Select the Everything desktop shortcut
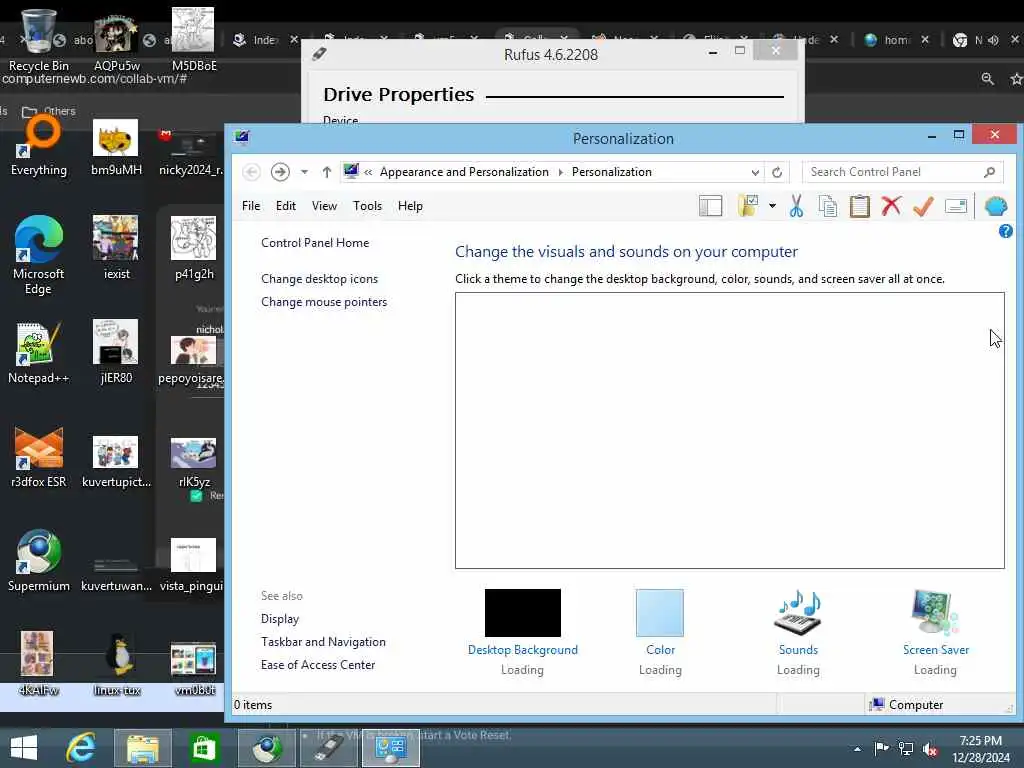Viewport: 1024px width, 768px height. point(39,145)
